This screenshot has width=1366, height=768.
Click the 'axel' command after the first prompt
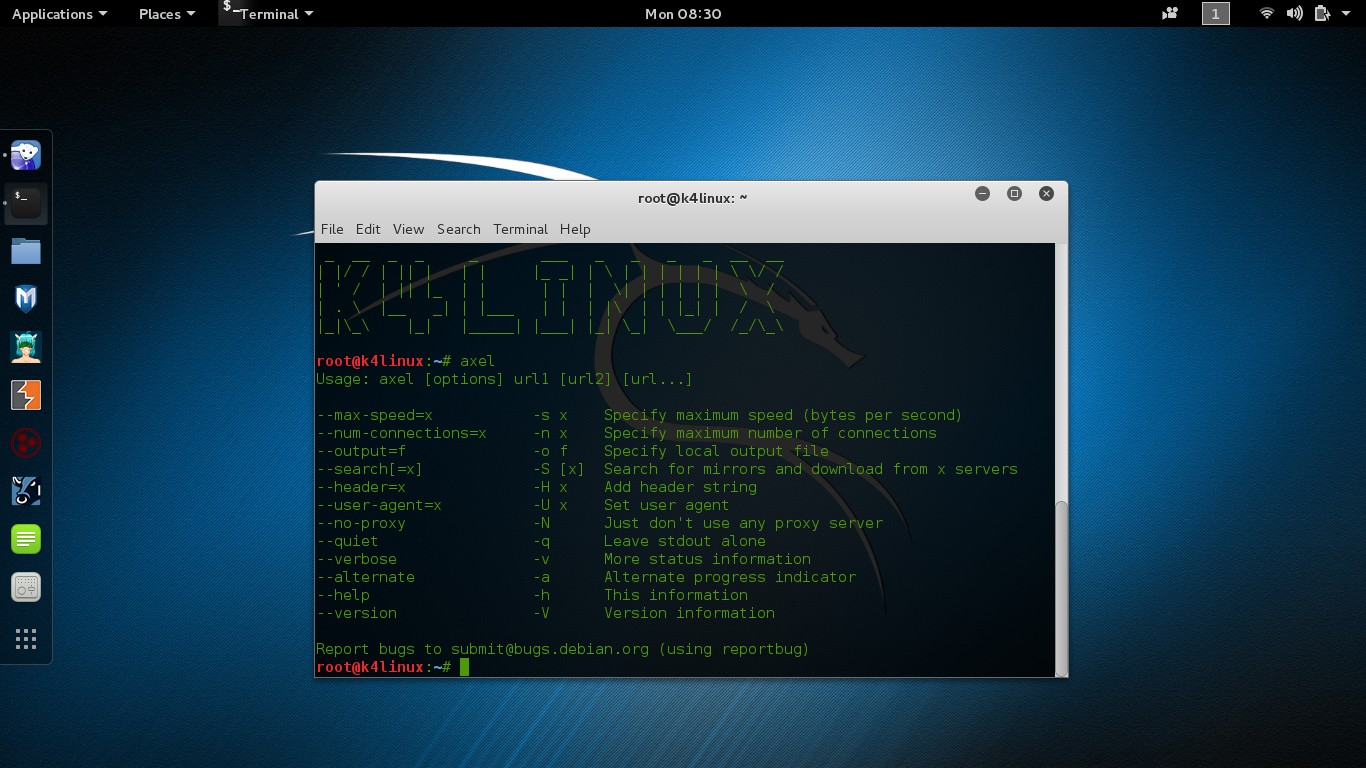(478, 361)
